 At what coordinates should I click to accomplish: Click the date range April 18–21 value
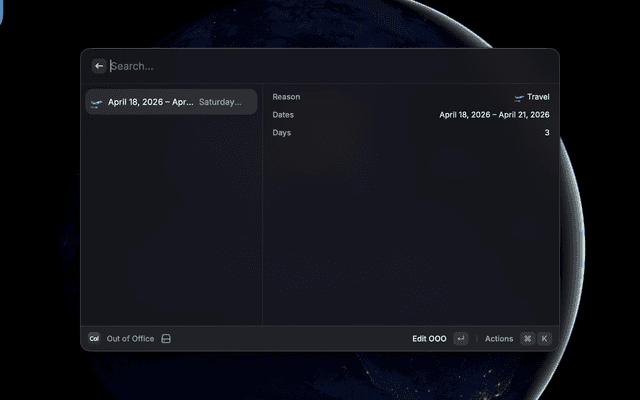pyautogui.click(x=494, y=115)
